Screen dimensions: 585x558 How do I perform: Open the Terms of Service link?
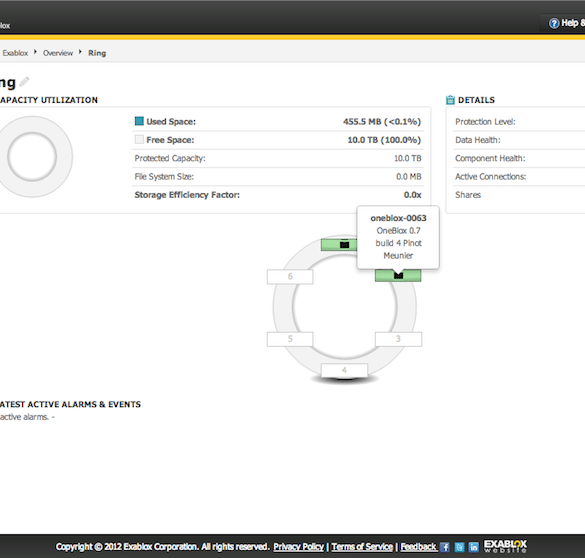(362, 547)
